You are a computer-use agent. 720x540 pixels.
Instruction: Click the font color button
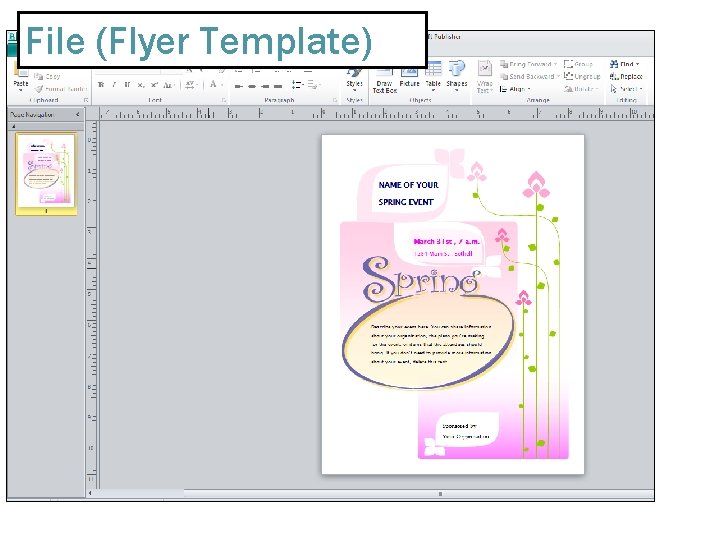215,84
